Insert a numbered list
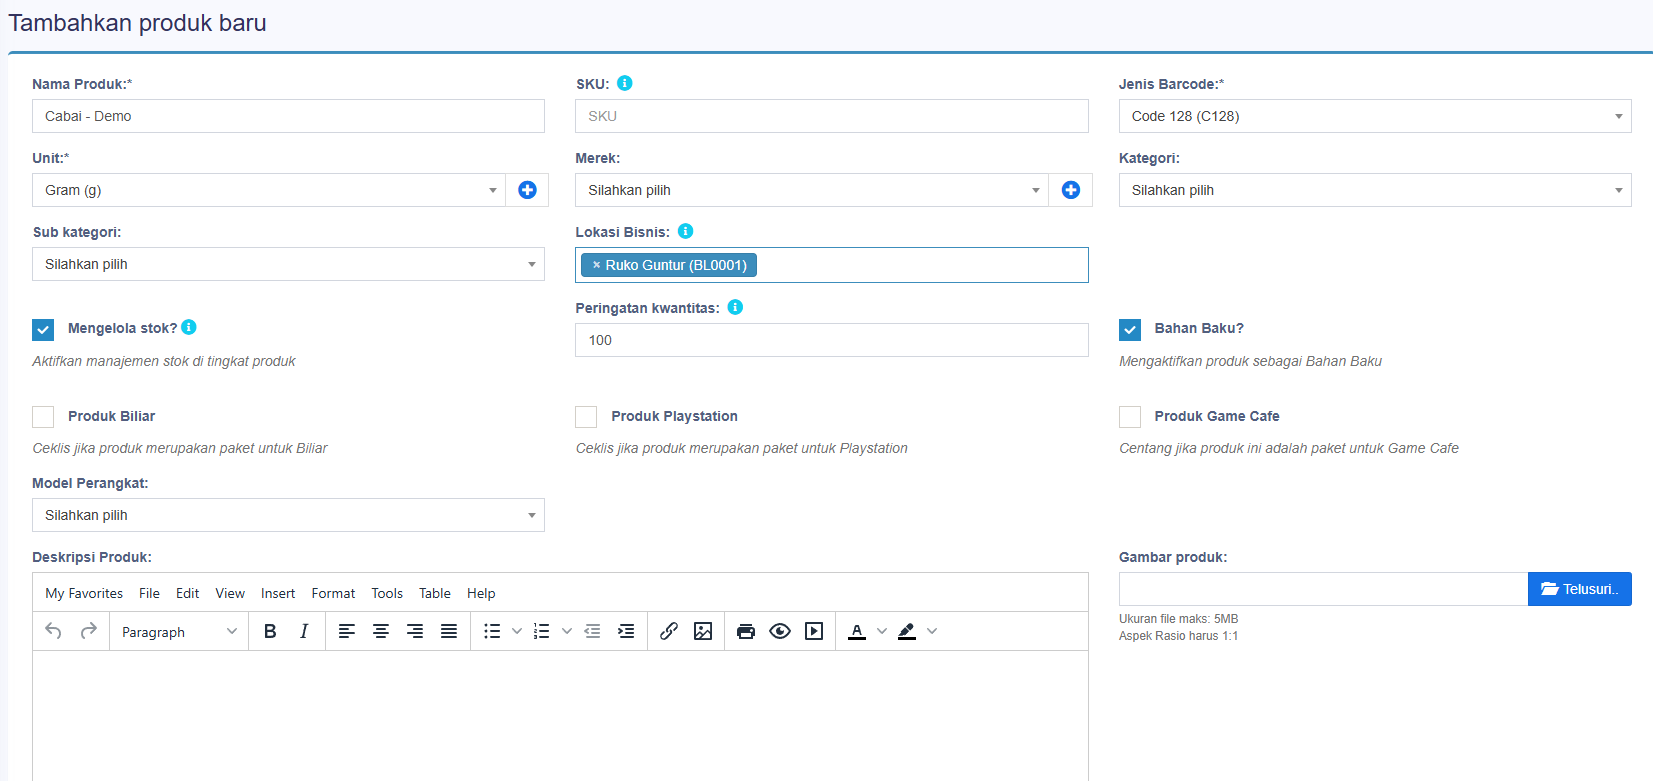Screen dimensions: 1653x781 coord(542,631)
